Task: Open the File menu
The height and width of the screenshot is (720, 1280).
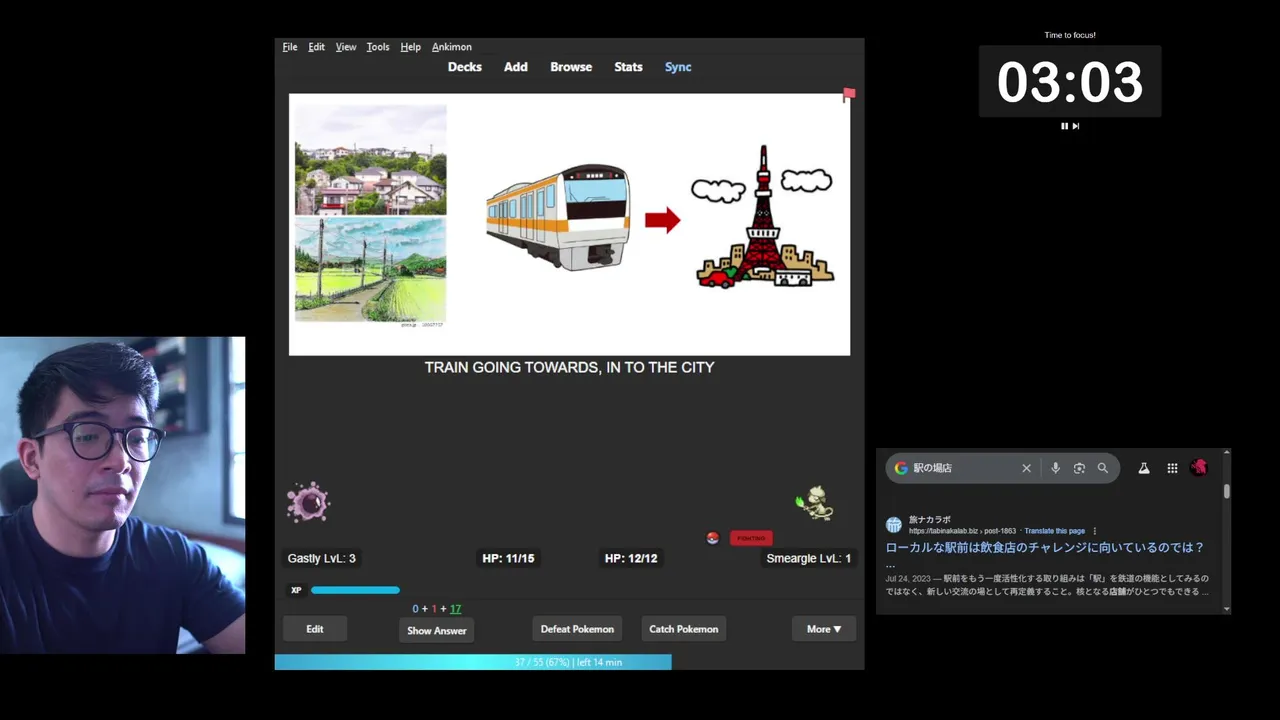Action: coord(290,47)
